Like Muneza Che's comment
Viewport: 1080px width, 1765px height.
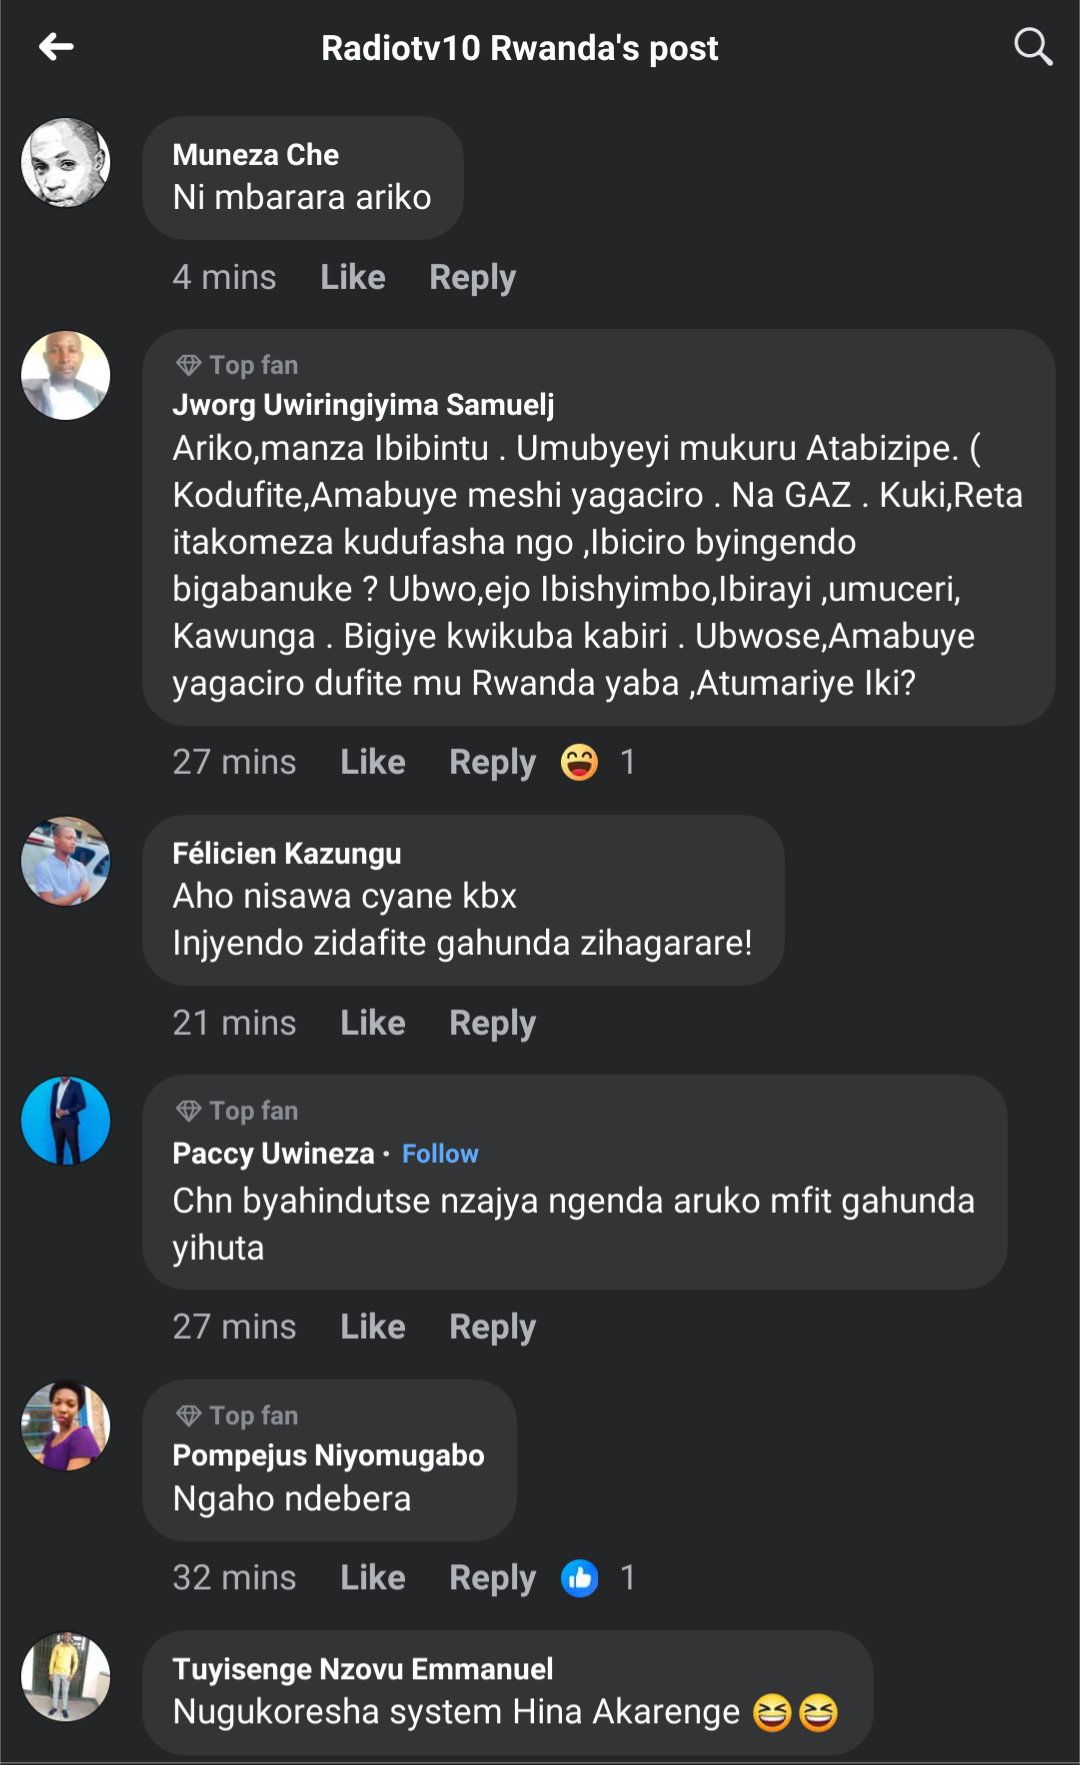[x=353, y=277]
